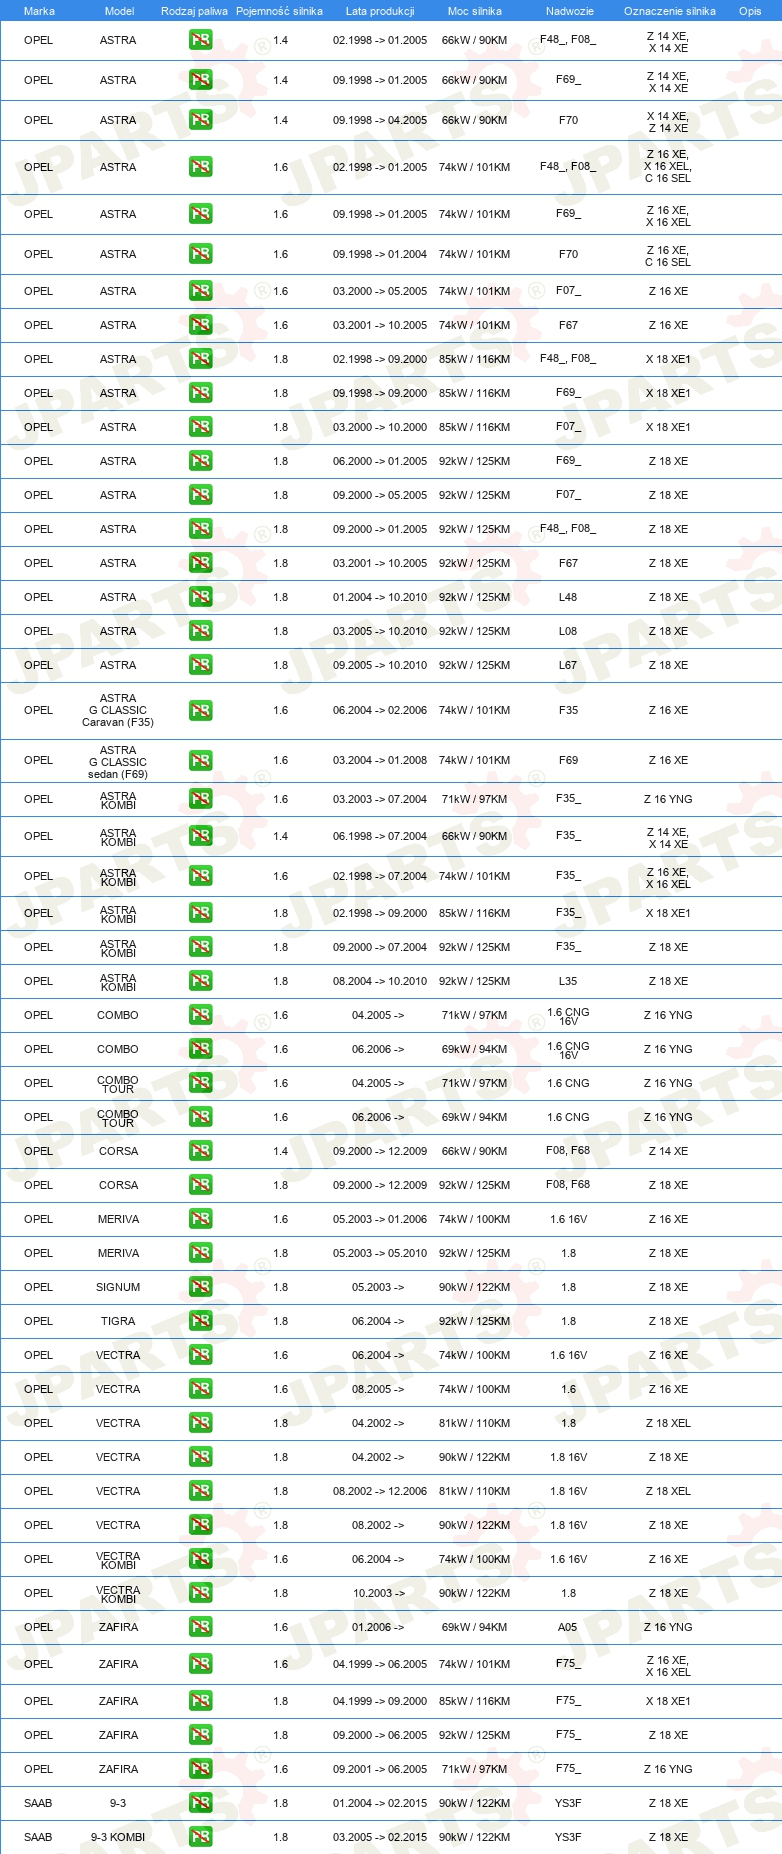
Task: Click the Pojemność silnika column header
Action: pos(279,11)
